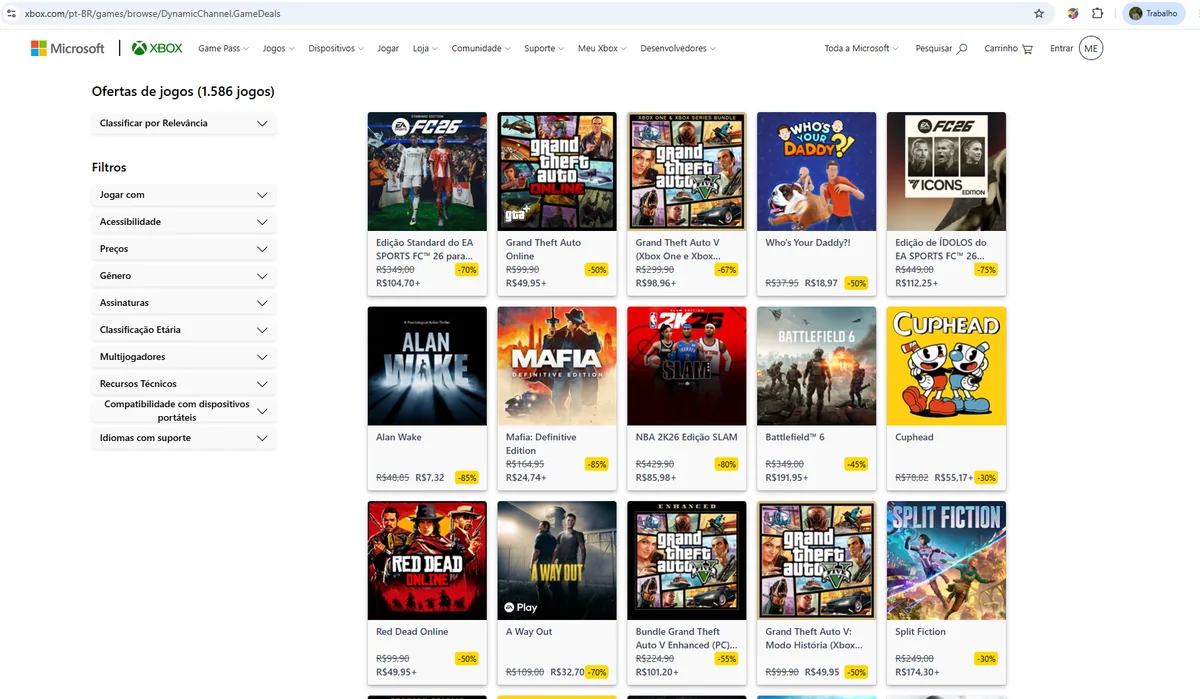Open the Mafia Definitive Edition cover
1200x699 pixels.
click(x=557, y=366)
